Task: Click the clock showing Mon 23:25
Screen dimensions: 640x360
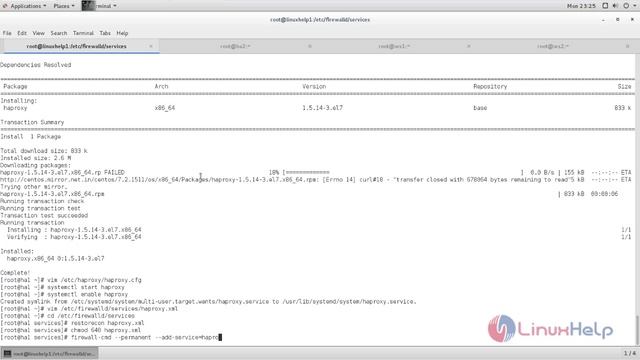Action: (581, 6)
